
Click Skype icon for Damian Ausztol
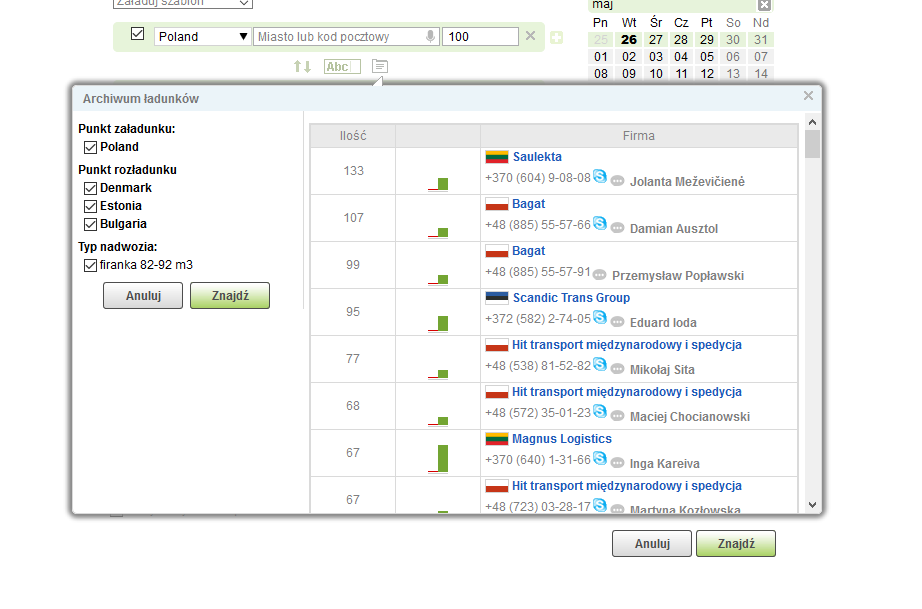pos(600,223)
